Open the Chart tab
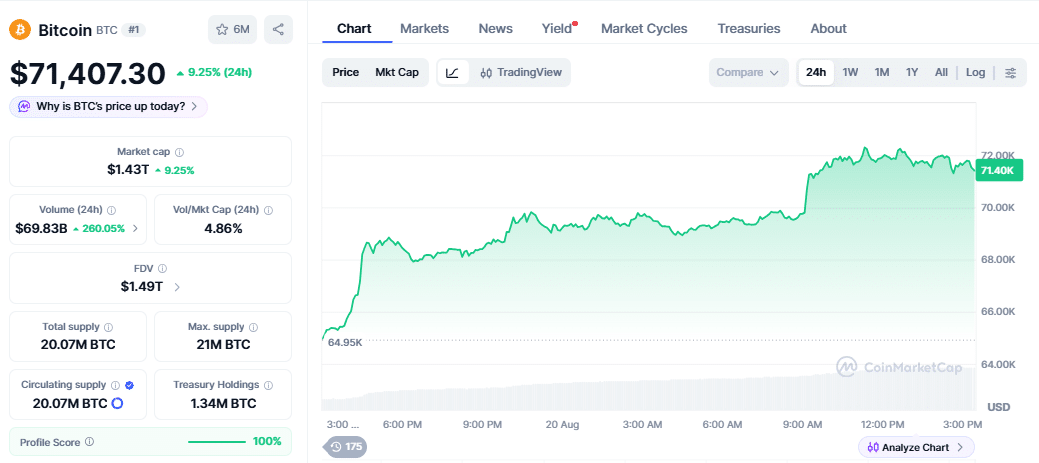This screenshot has width=1039, height=463. coord(354,28)
